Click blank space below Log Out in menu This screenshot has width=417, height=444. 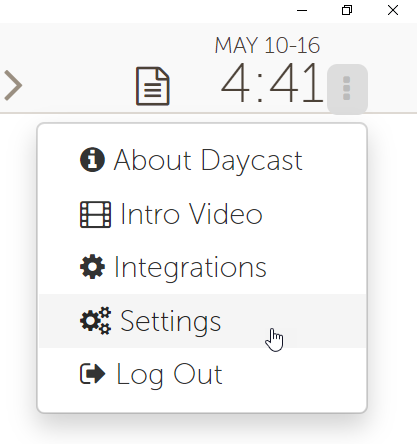203,406
